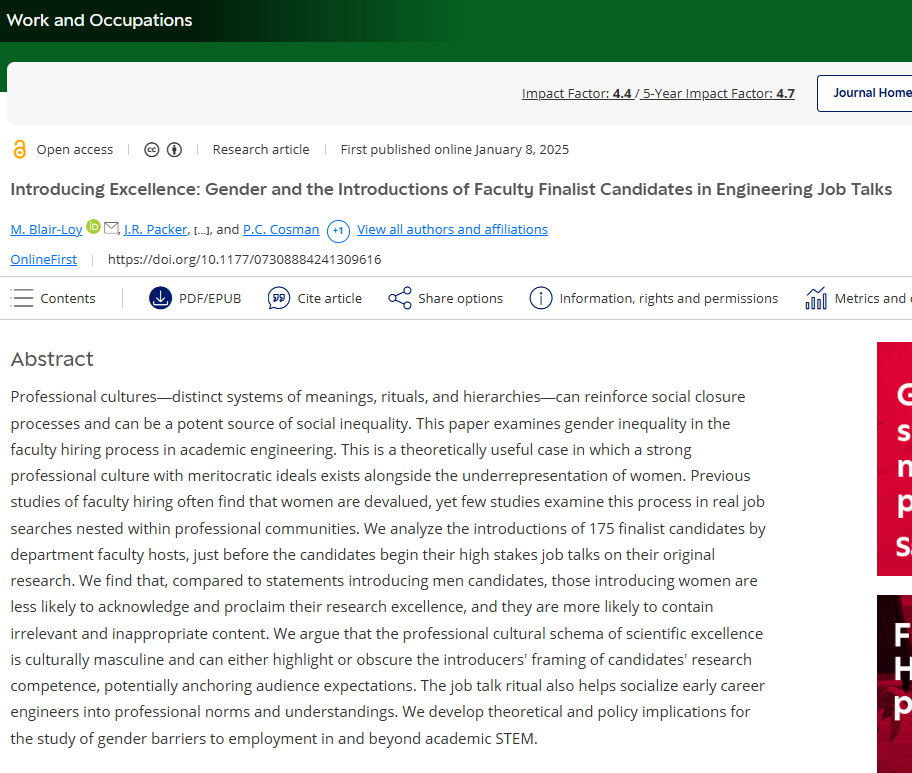Click the Creative Commons CC icon
The width and height of the screenshot is (912, 773).
point(151,150)
